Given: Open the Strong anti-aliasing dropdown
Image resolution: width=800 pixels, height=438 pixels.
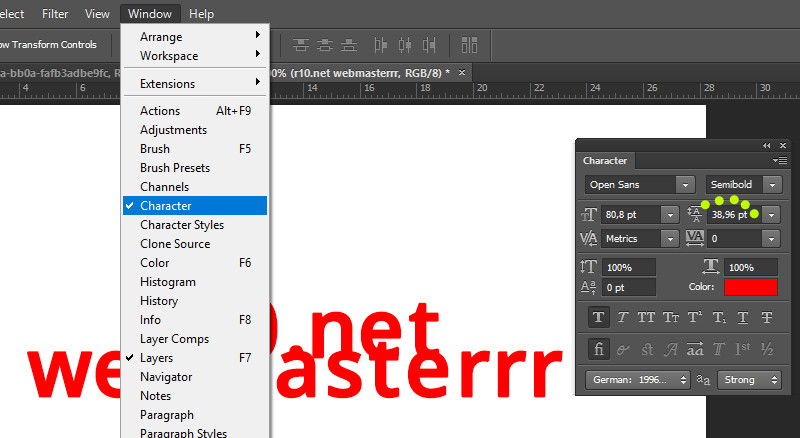Looking at the screenshot, I should coord(749,380).
